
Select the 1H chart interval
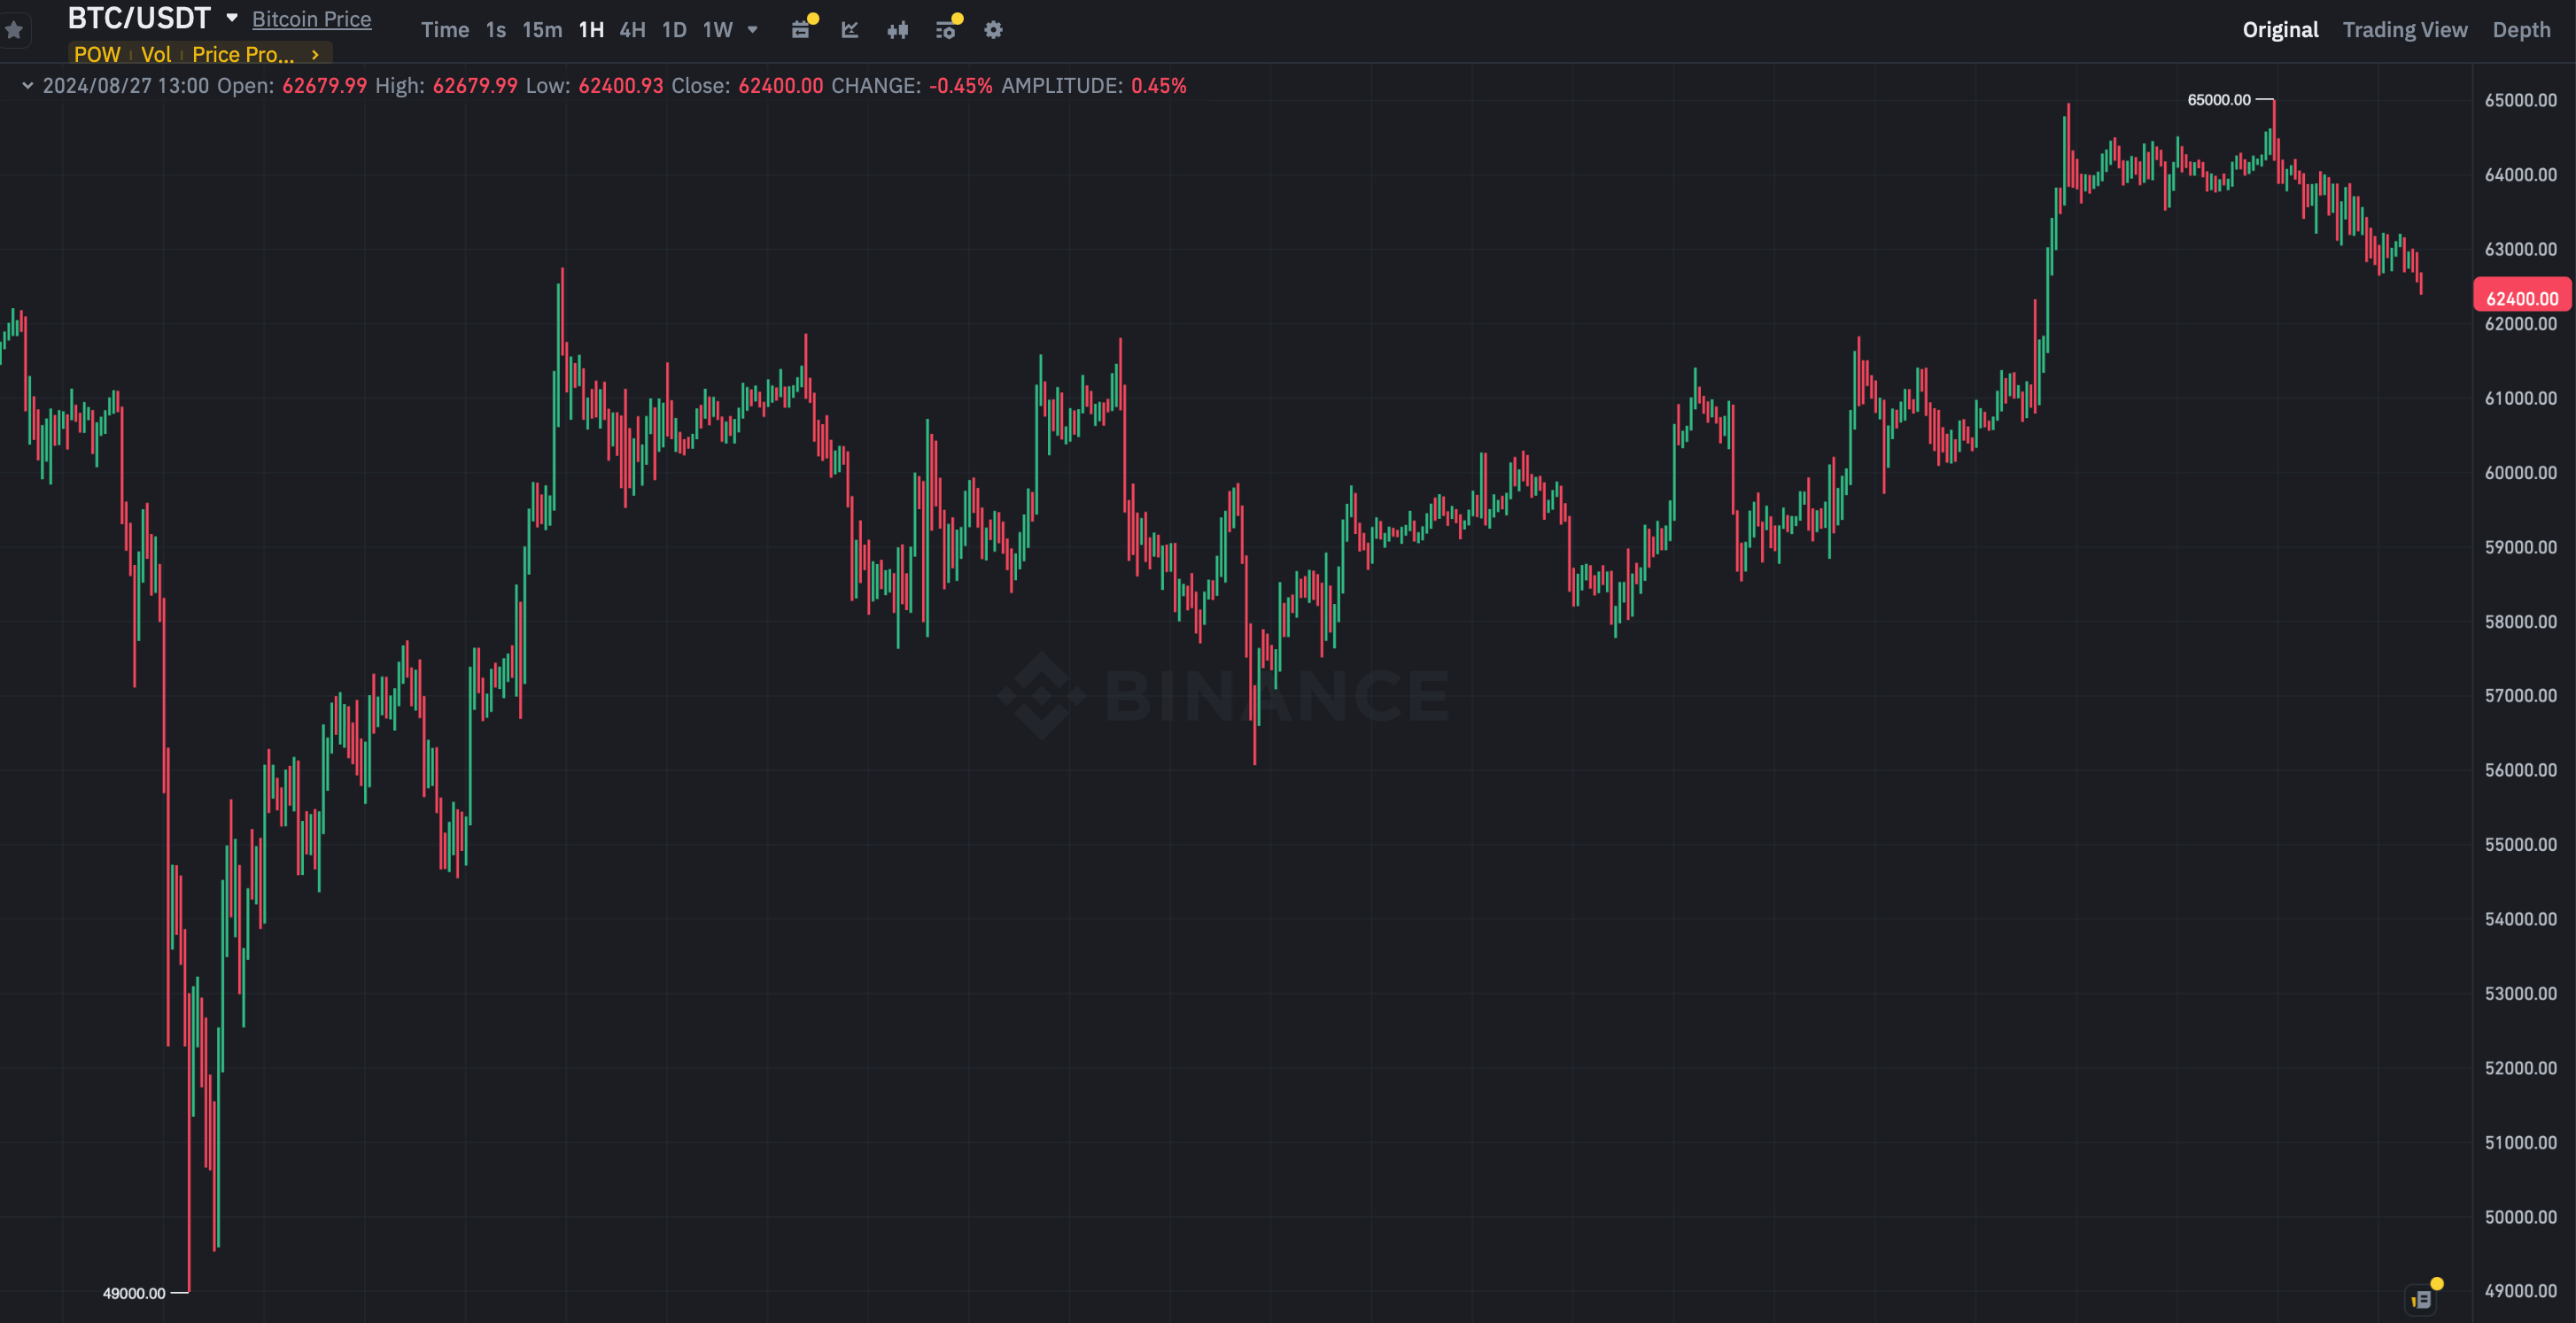point(591,30)
